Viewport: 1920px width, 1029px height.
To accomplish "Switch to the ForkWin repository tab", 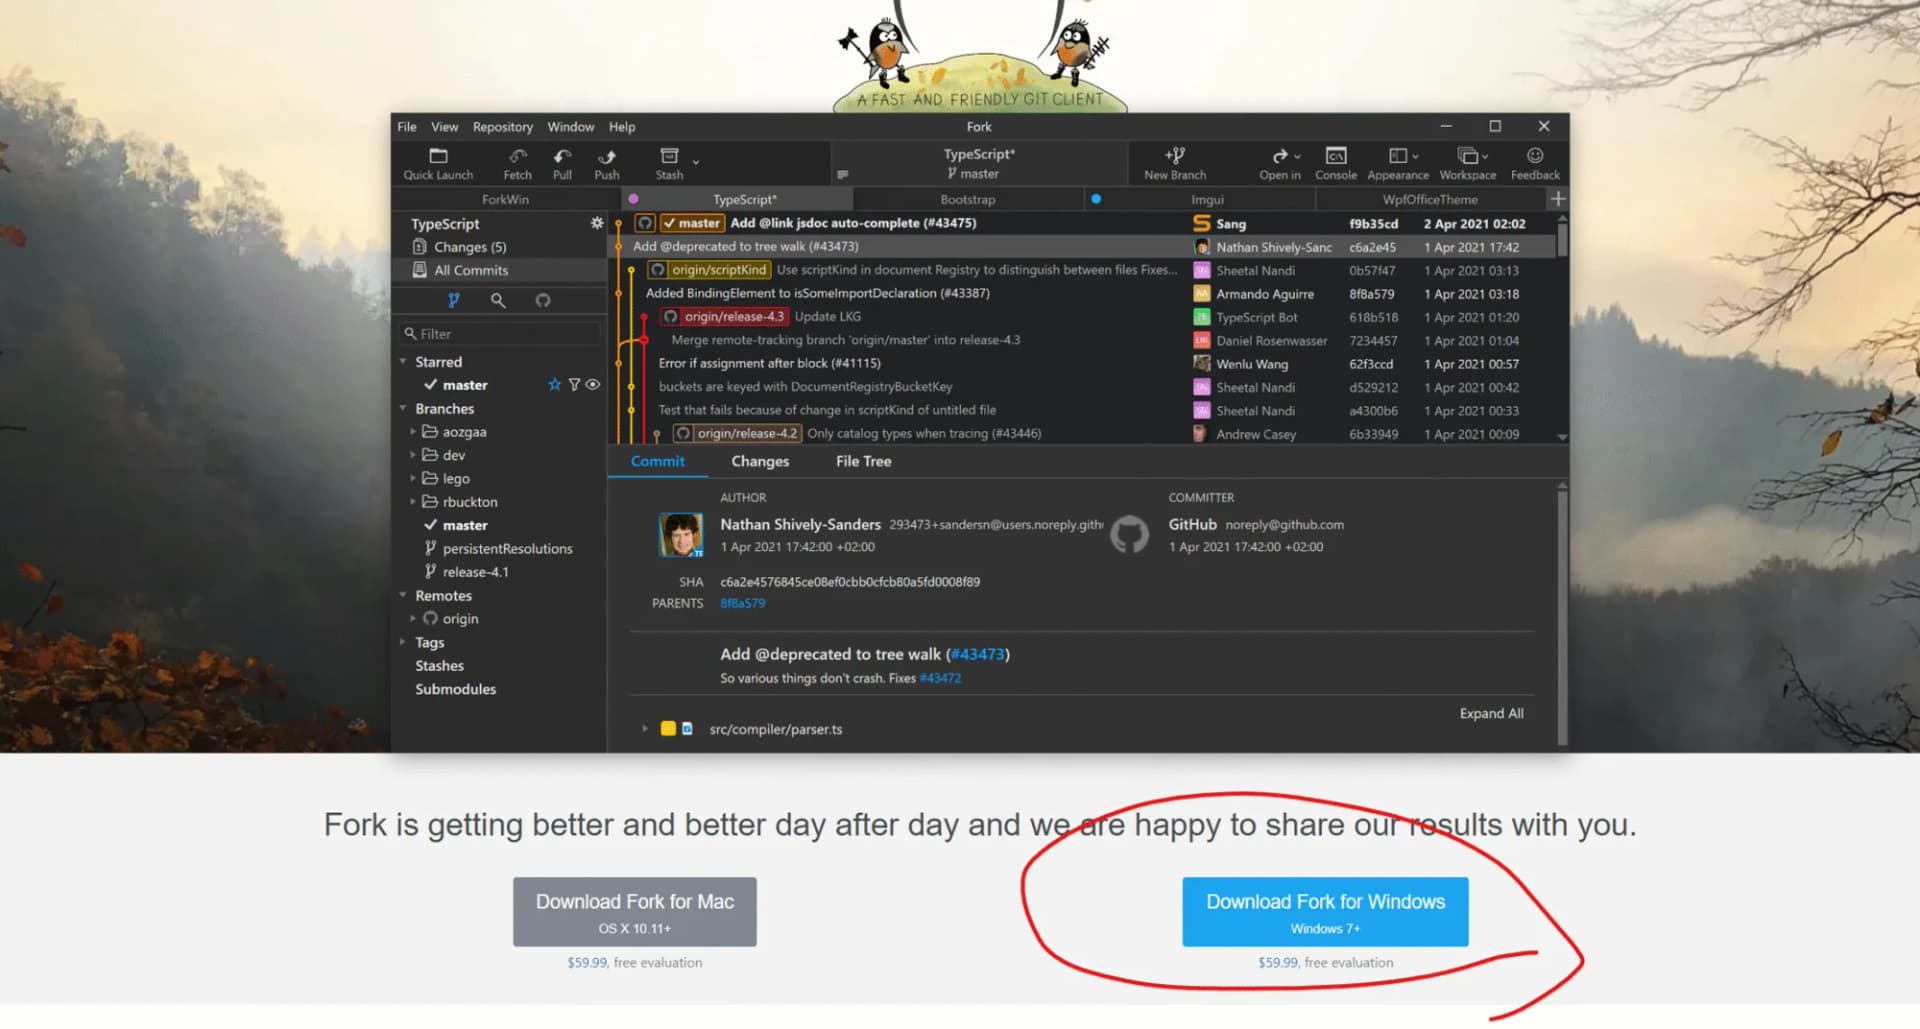I will click(x=506, y=199).
